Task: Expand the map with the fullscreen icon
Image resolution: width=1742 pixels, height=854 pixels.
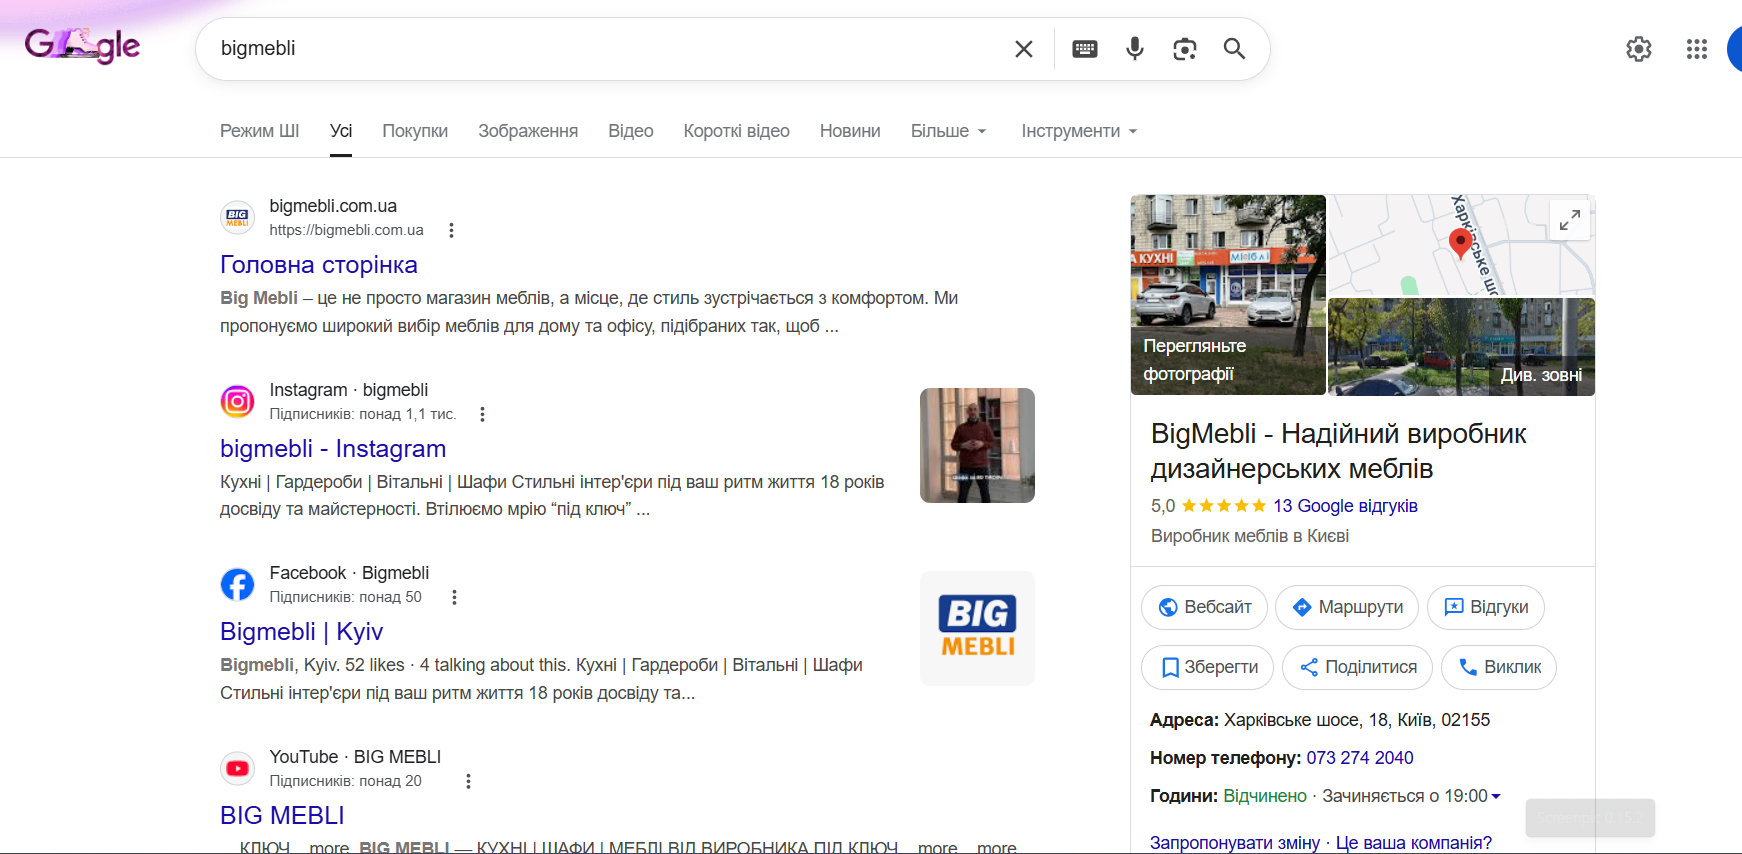Action: point(1570,220)
